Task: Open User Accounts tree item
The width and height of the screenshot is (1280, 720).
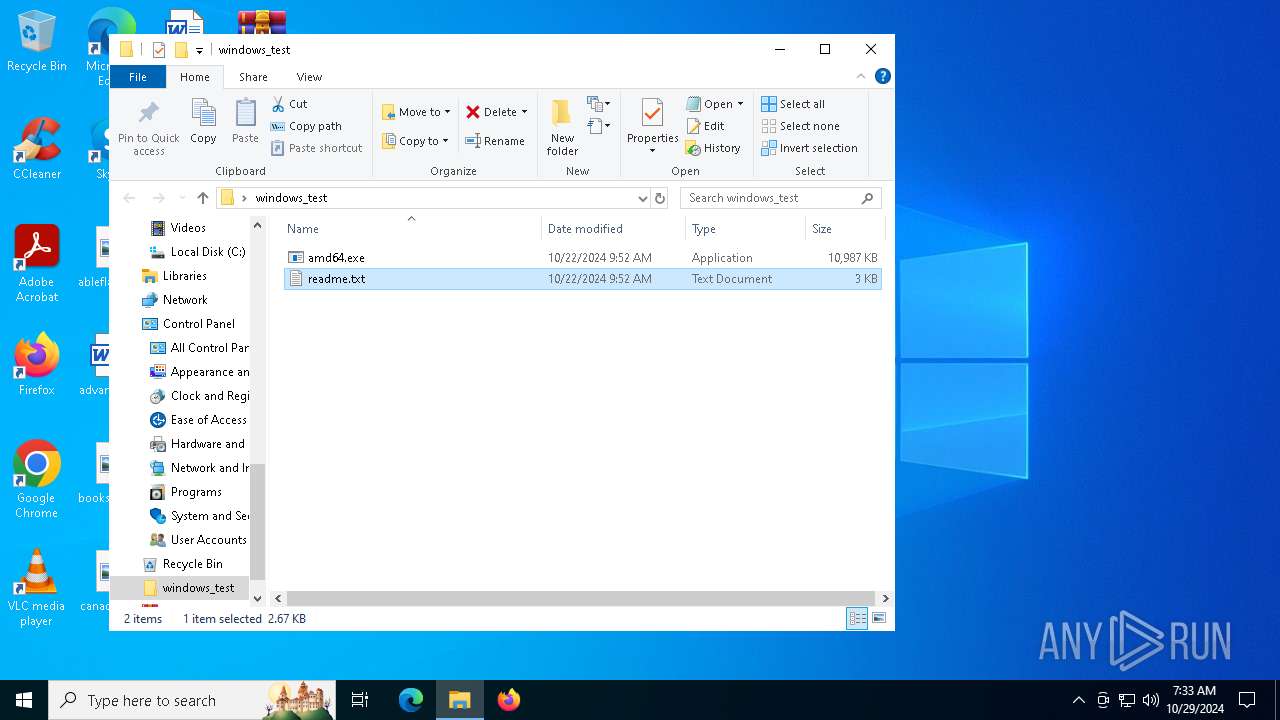Action: (199, 540)
